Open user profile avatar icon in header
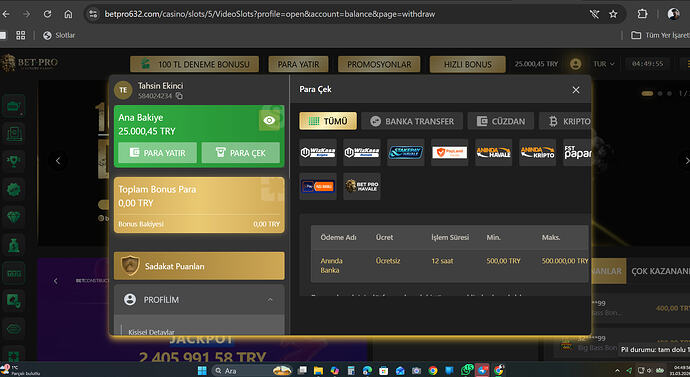 click(x=575, y=64)
